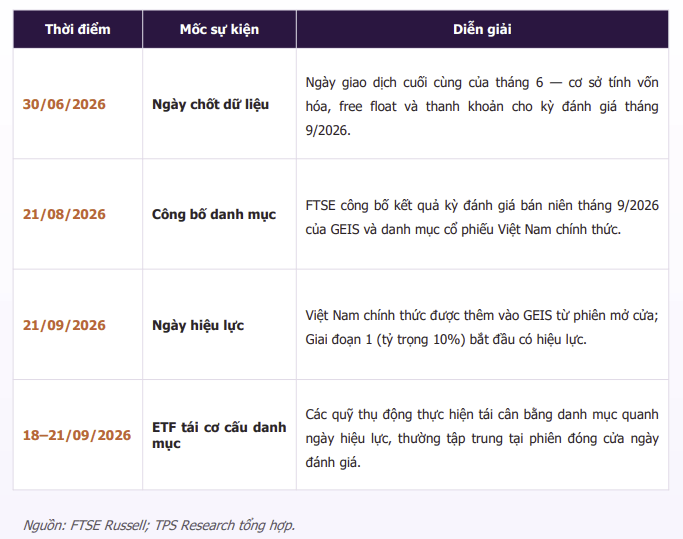Click description starting 'FTSE công bố kết quả'
The height and width of the screenshot is (539, 683).
tap(482, 217)
